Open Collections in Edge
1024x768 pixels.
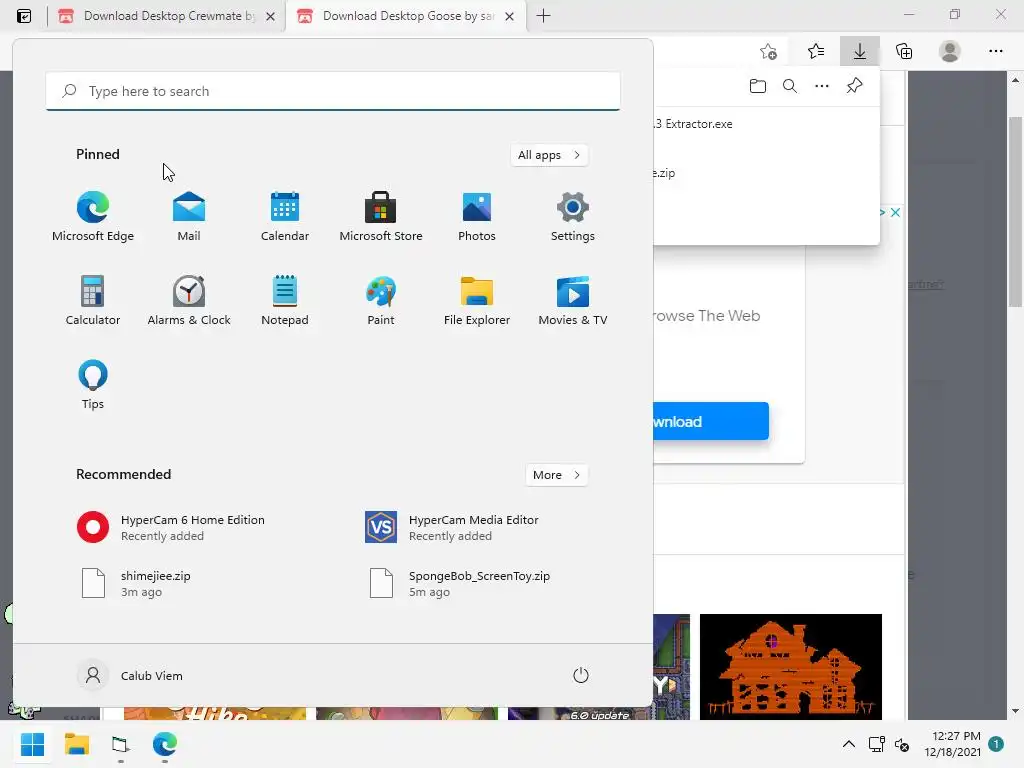click(x=904, y=52)
